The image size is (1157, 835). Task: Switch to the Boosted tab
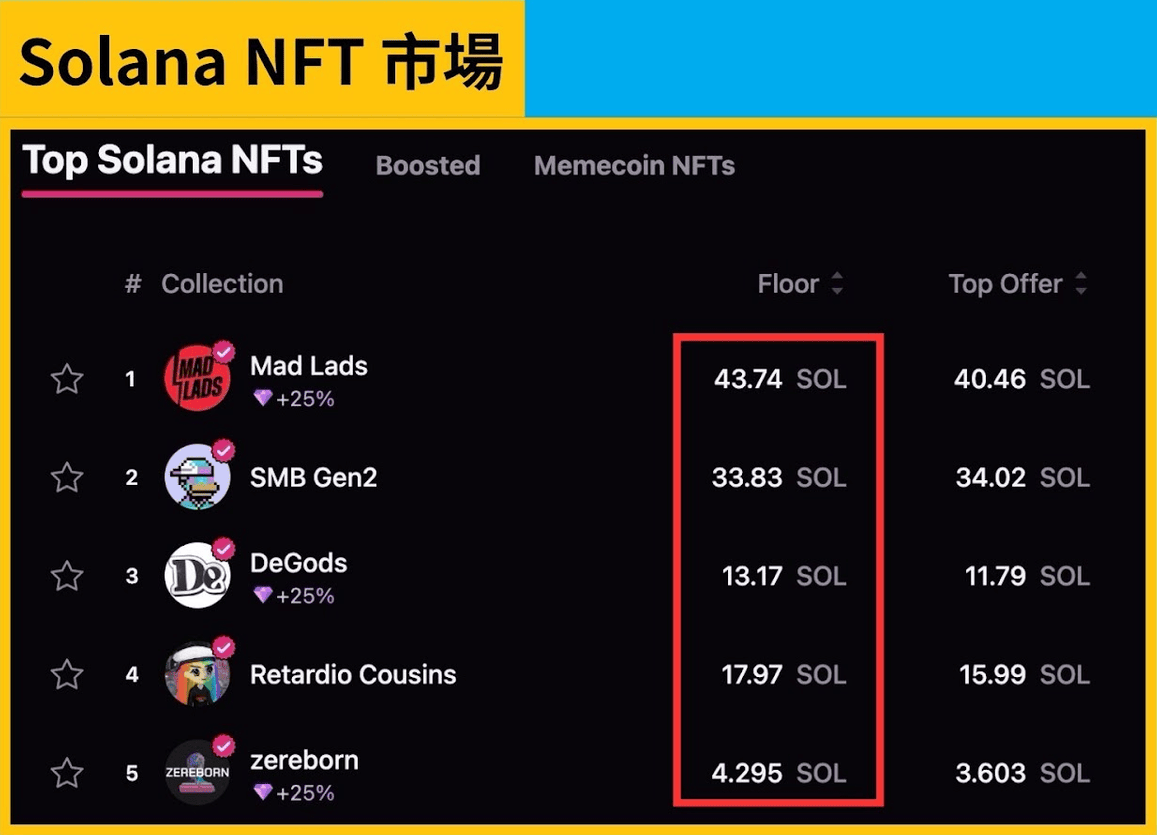tap(428, 166)
